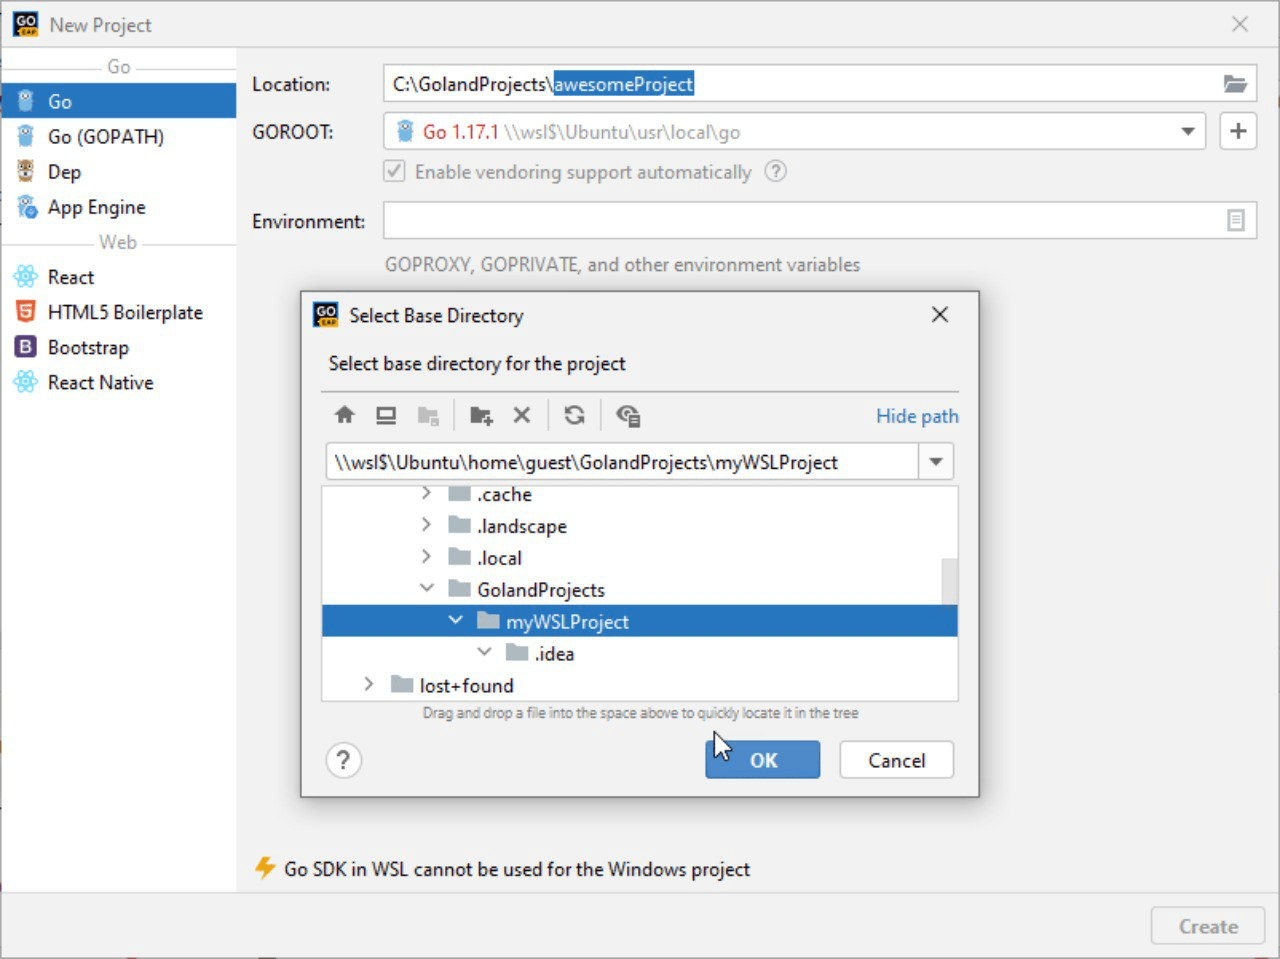
Task: Open the base directory path dropdown
Action: point(935,461)
